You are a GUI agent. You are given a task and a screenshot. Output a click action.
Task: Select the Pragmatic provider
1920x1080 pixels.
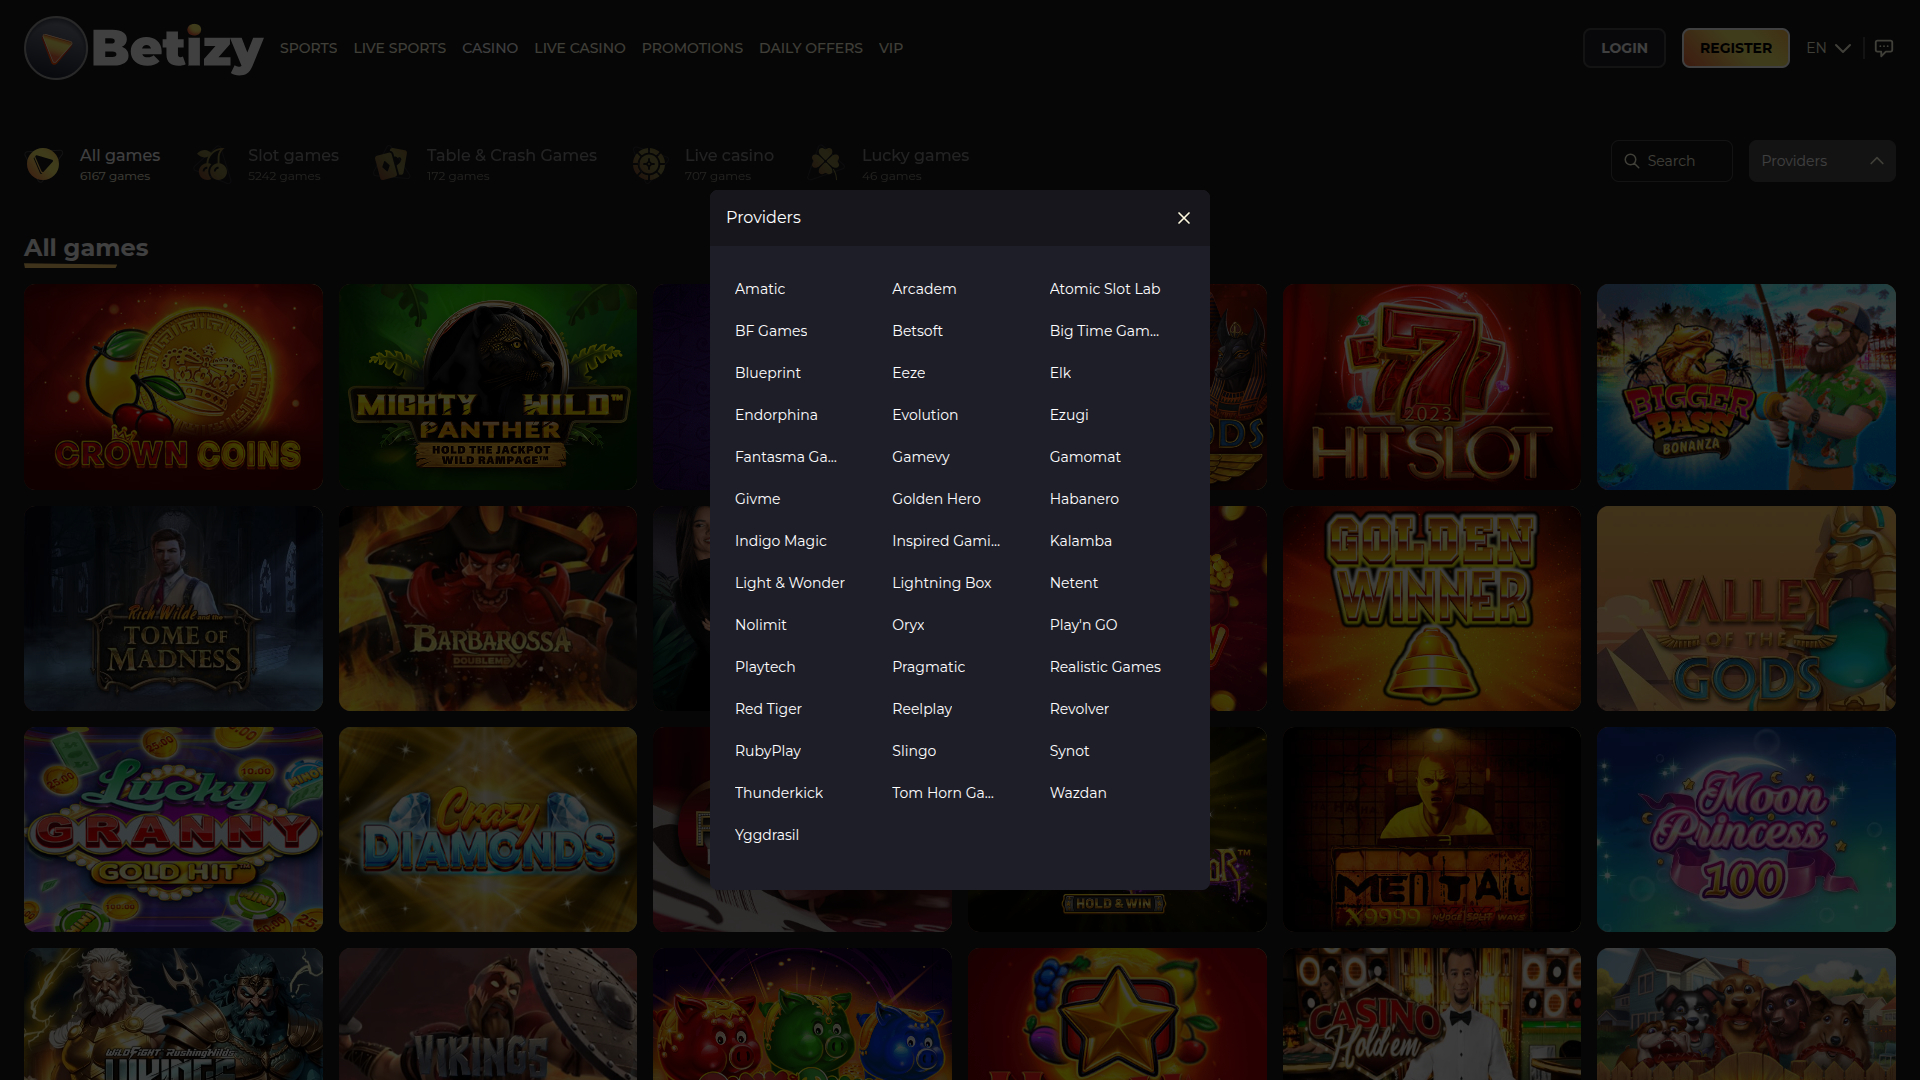tap(928, 666)
